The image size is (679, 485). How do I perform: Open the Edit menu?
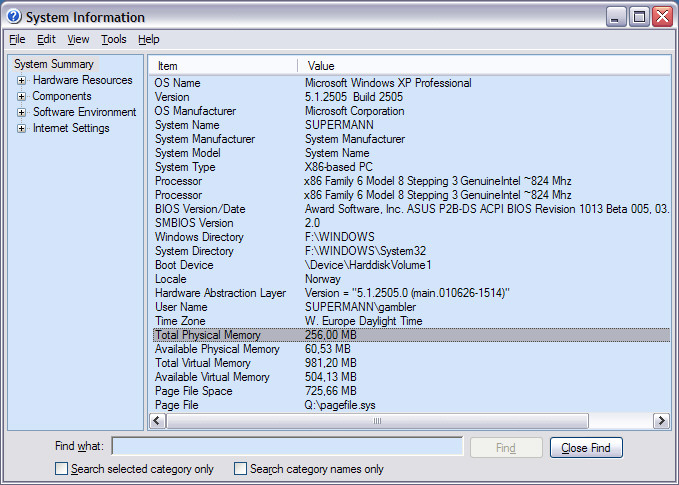[46, 39]
